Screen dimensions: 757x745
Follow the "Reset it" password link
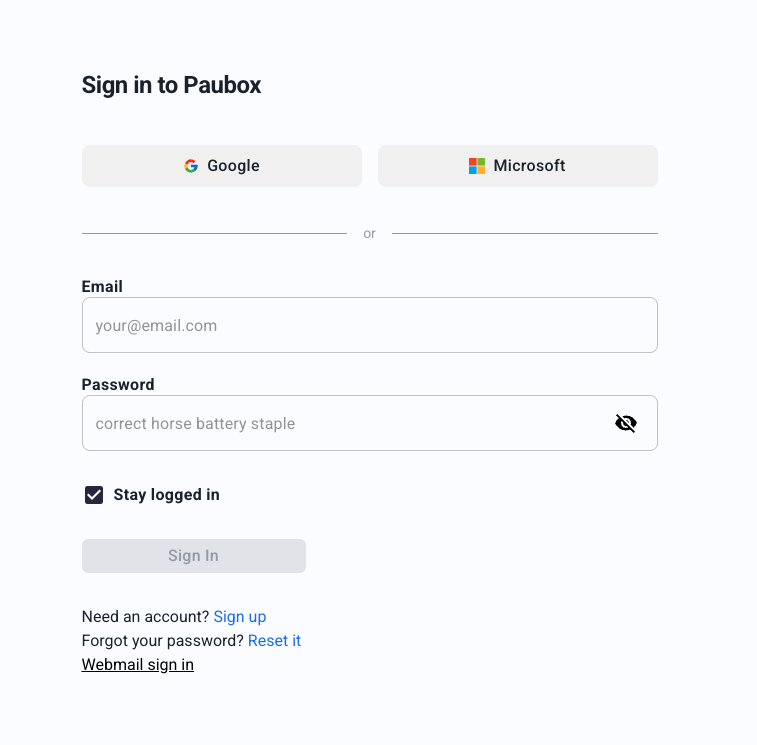(x=274, y=641)
